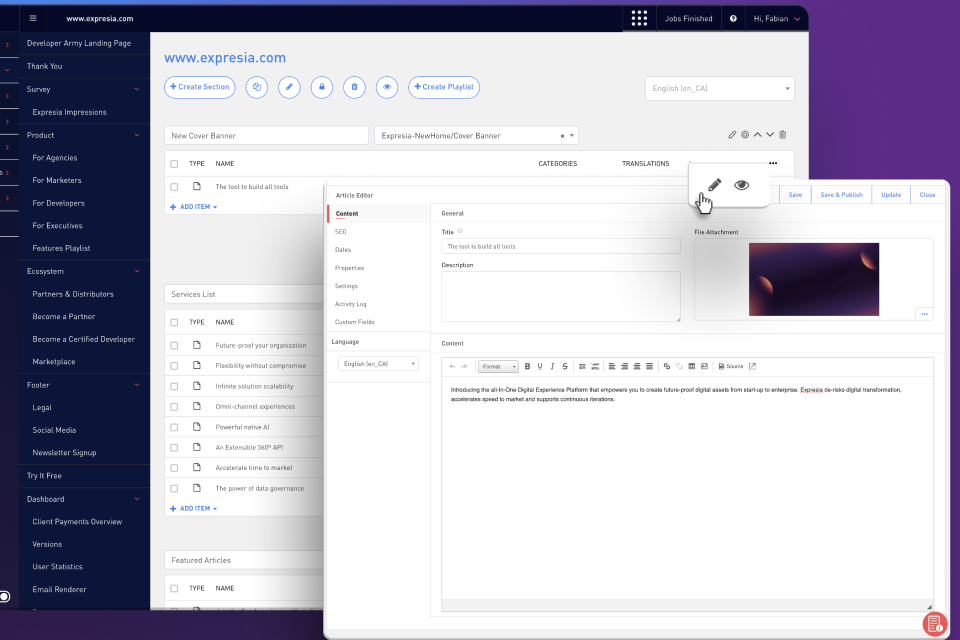Open the hamburger menu in the top bar

click(x=33, y=18)
